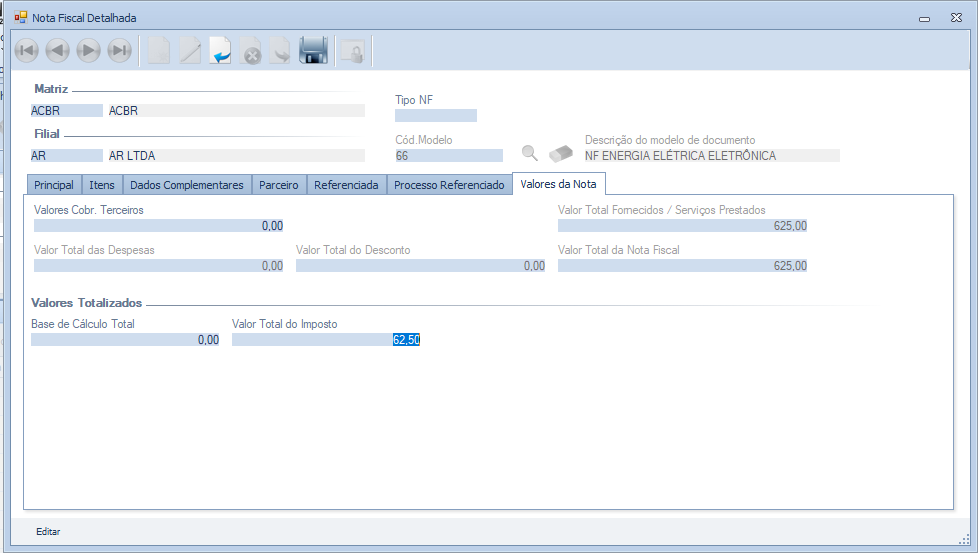The width and height of the screenshot is (978, 553).
Task: Click the edit pencil toolbar icon
Action: [x=190, y=50]
